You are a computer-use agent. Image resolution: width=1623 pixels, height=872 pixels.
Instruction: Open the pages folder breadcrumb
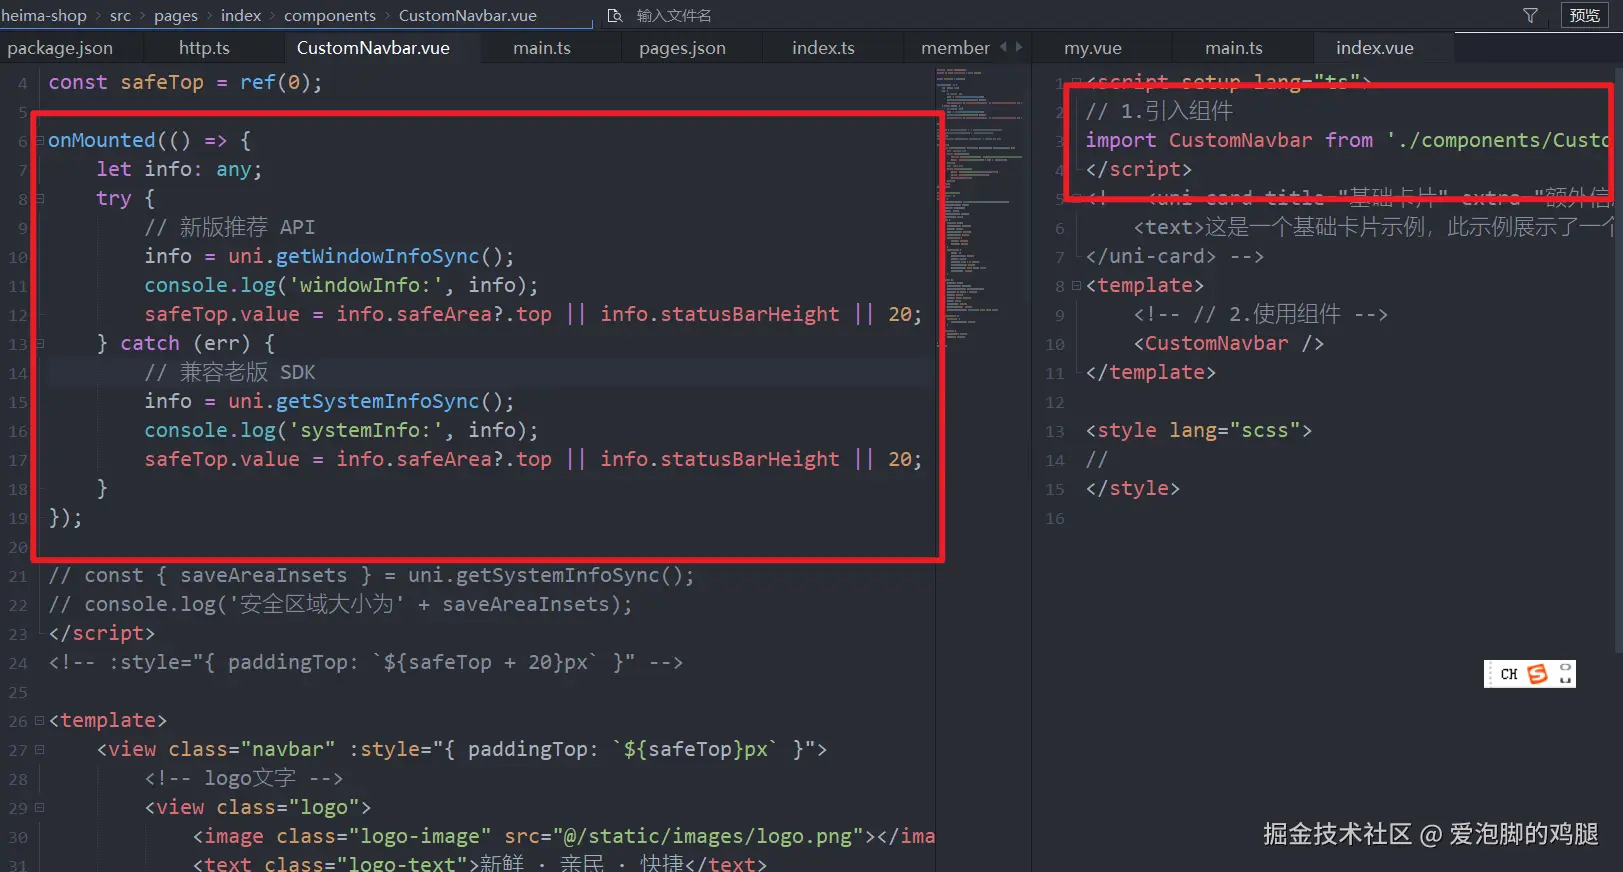pyautogui.click(x=176, y=16)
